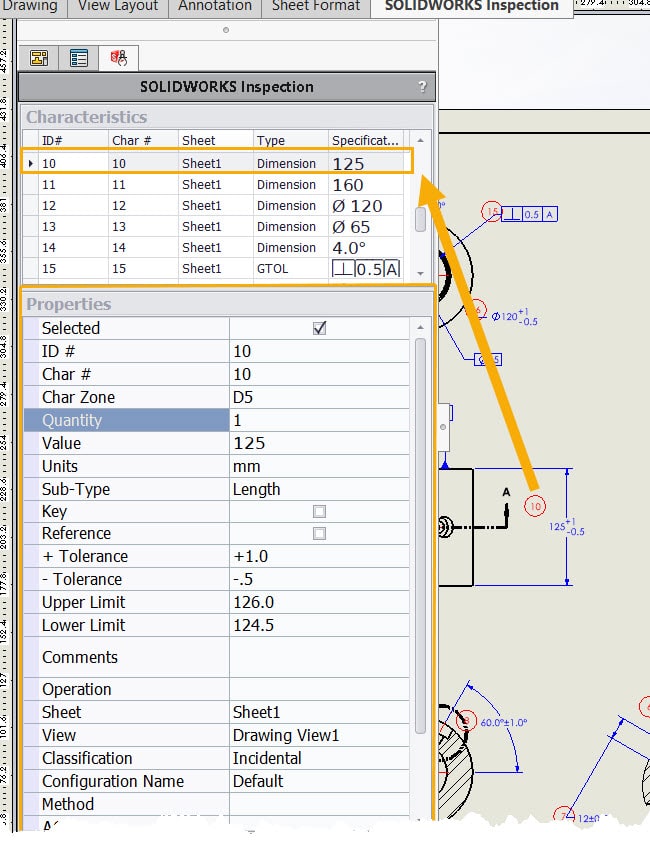Edit the Value field showing 125
This screenshot has width=650, height=841.
[320, 444]
